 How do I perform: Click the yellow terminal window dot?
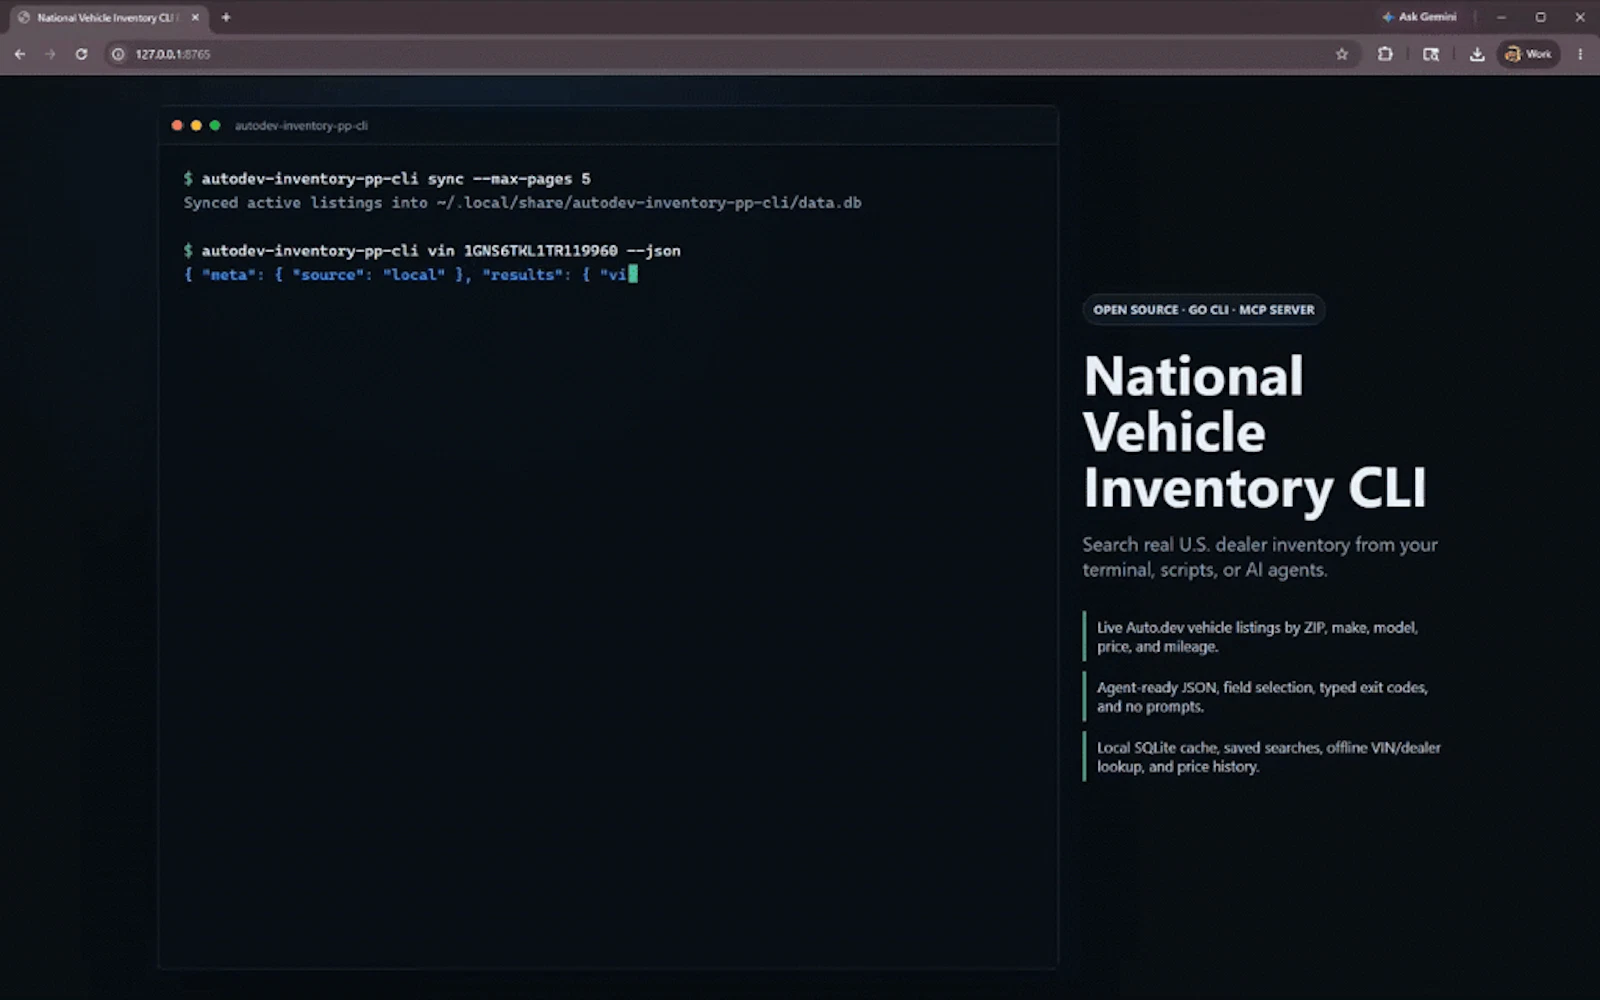pos(196,125)
